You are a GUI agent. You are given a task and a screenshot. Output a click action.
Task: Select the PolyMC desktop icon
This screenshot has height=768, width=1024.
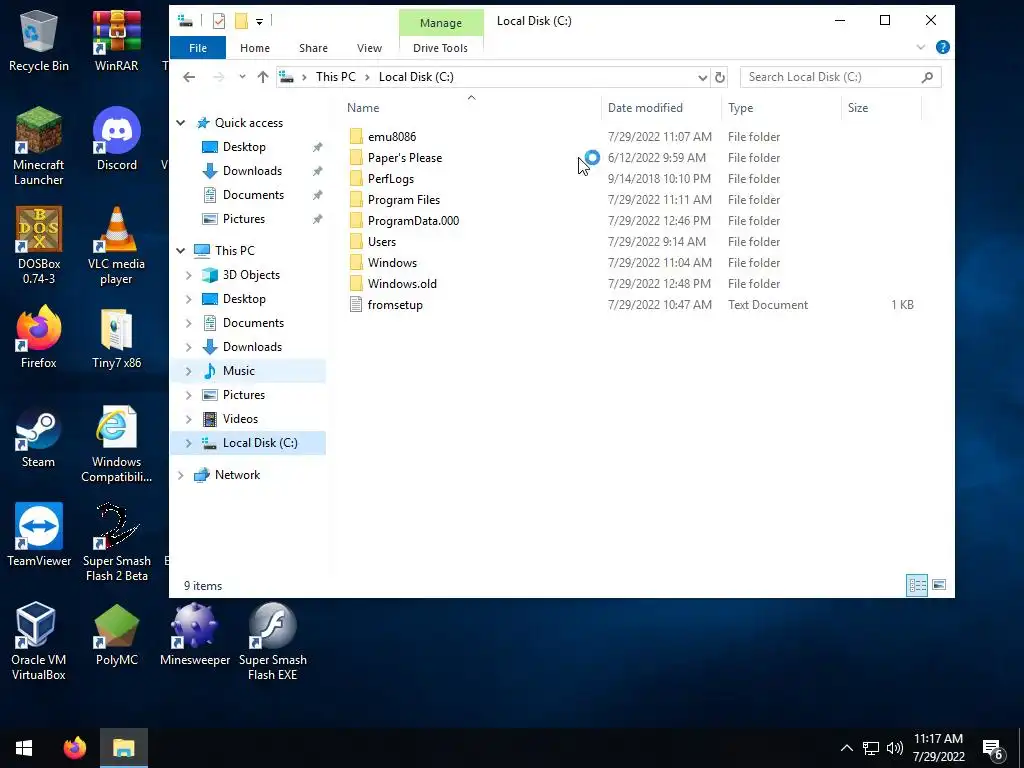[116, 634]
